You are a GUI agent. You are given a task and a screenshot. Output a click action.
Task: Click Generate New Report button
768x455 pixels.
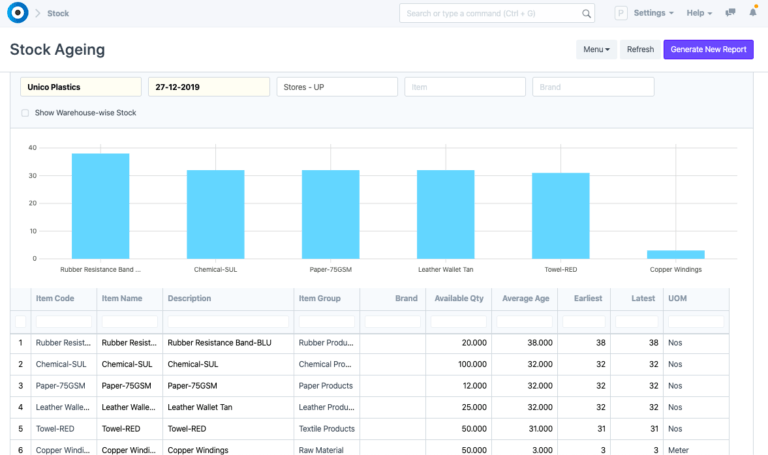click(708, 49)
